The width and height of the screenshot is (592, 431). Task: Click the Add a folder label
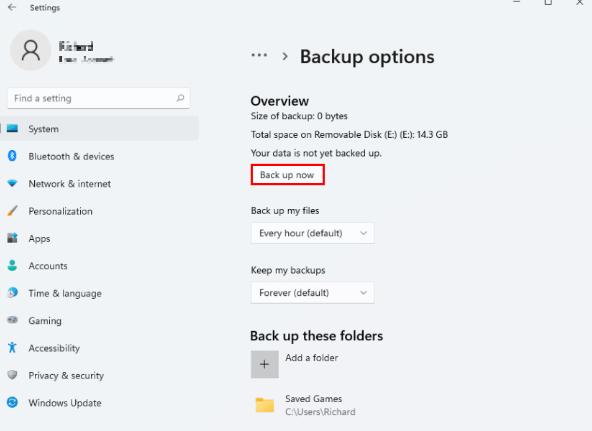[311, 358]
